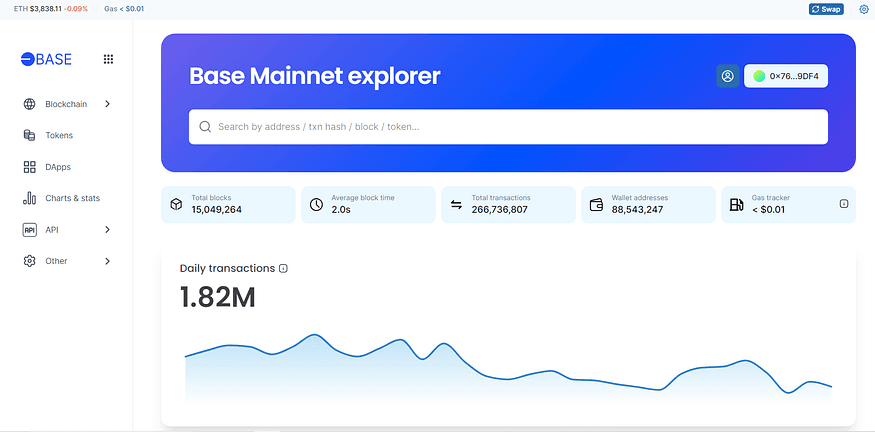
Task: Click the Base Mainnet explorer heading
Action: (315, 76)
